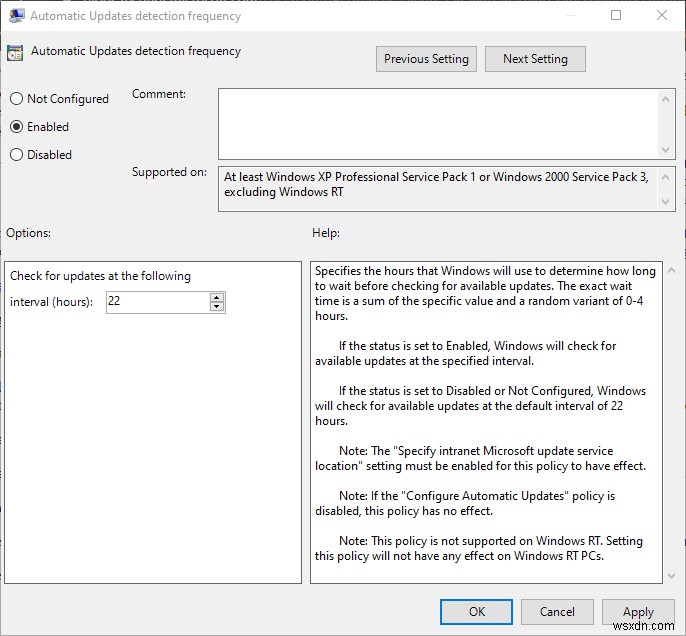The width and height of the screenshot is (686, 636).
Task: Click the 'Help:' label
Action: coord(326,233)
